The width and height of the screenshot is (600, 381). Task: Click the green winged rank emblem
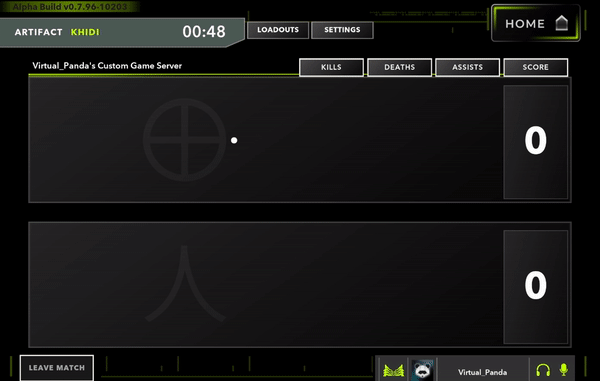[393, 370]
